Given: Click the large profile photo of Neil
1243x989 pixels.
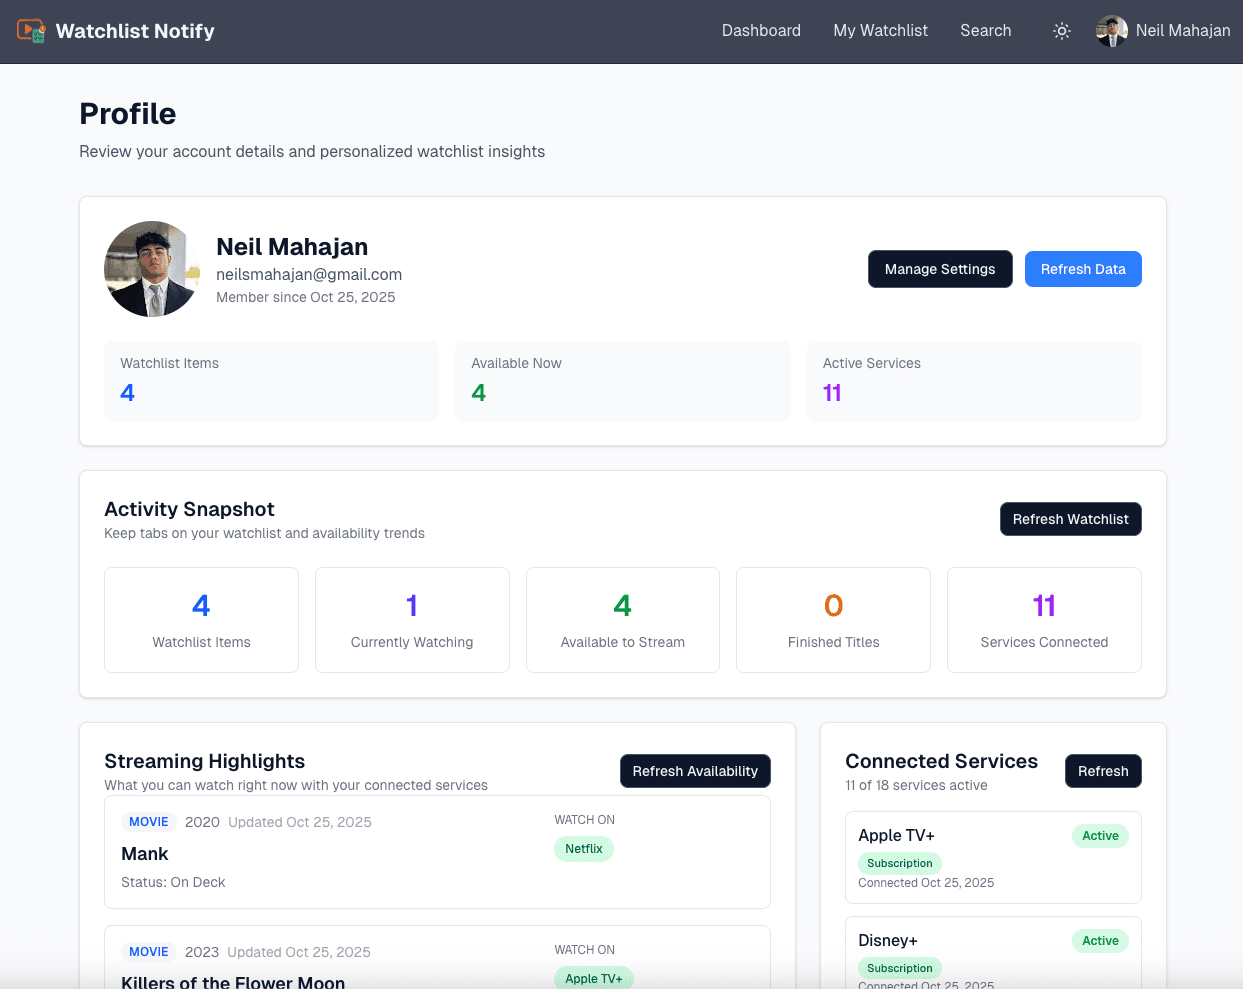Looking at the screenshot, I should 152,269.
